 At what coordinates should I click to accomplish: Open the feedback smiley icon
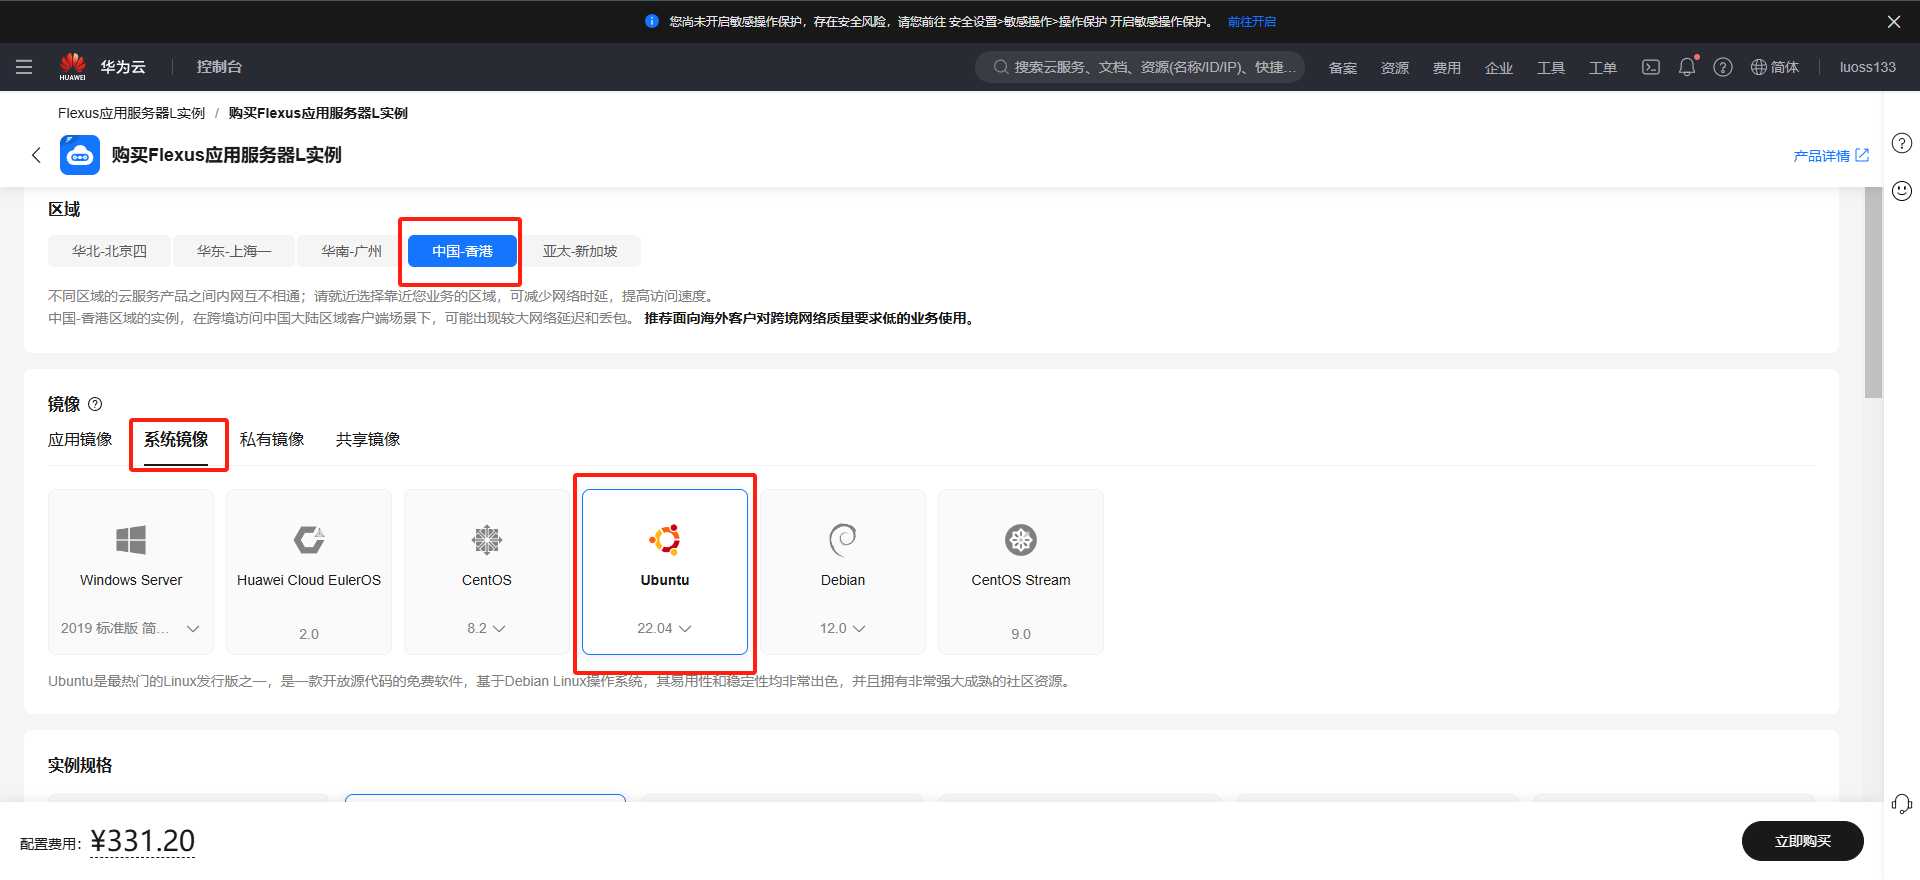click(1901, 191)
